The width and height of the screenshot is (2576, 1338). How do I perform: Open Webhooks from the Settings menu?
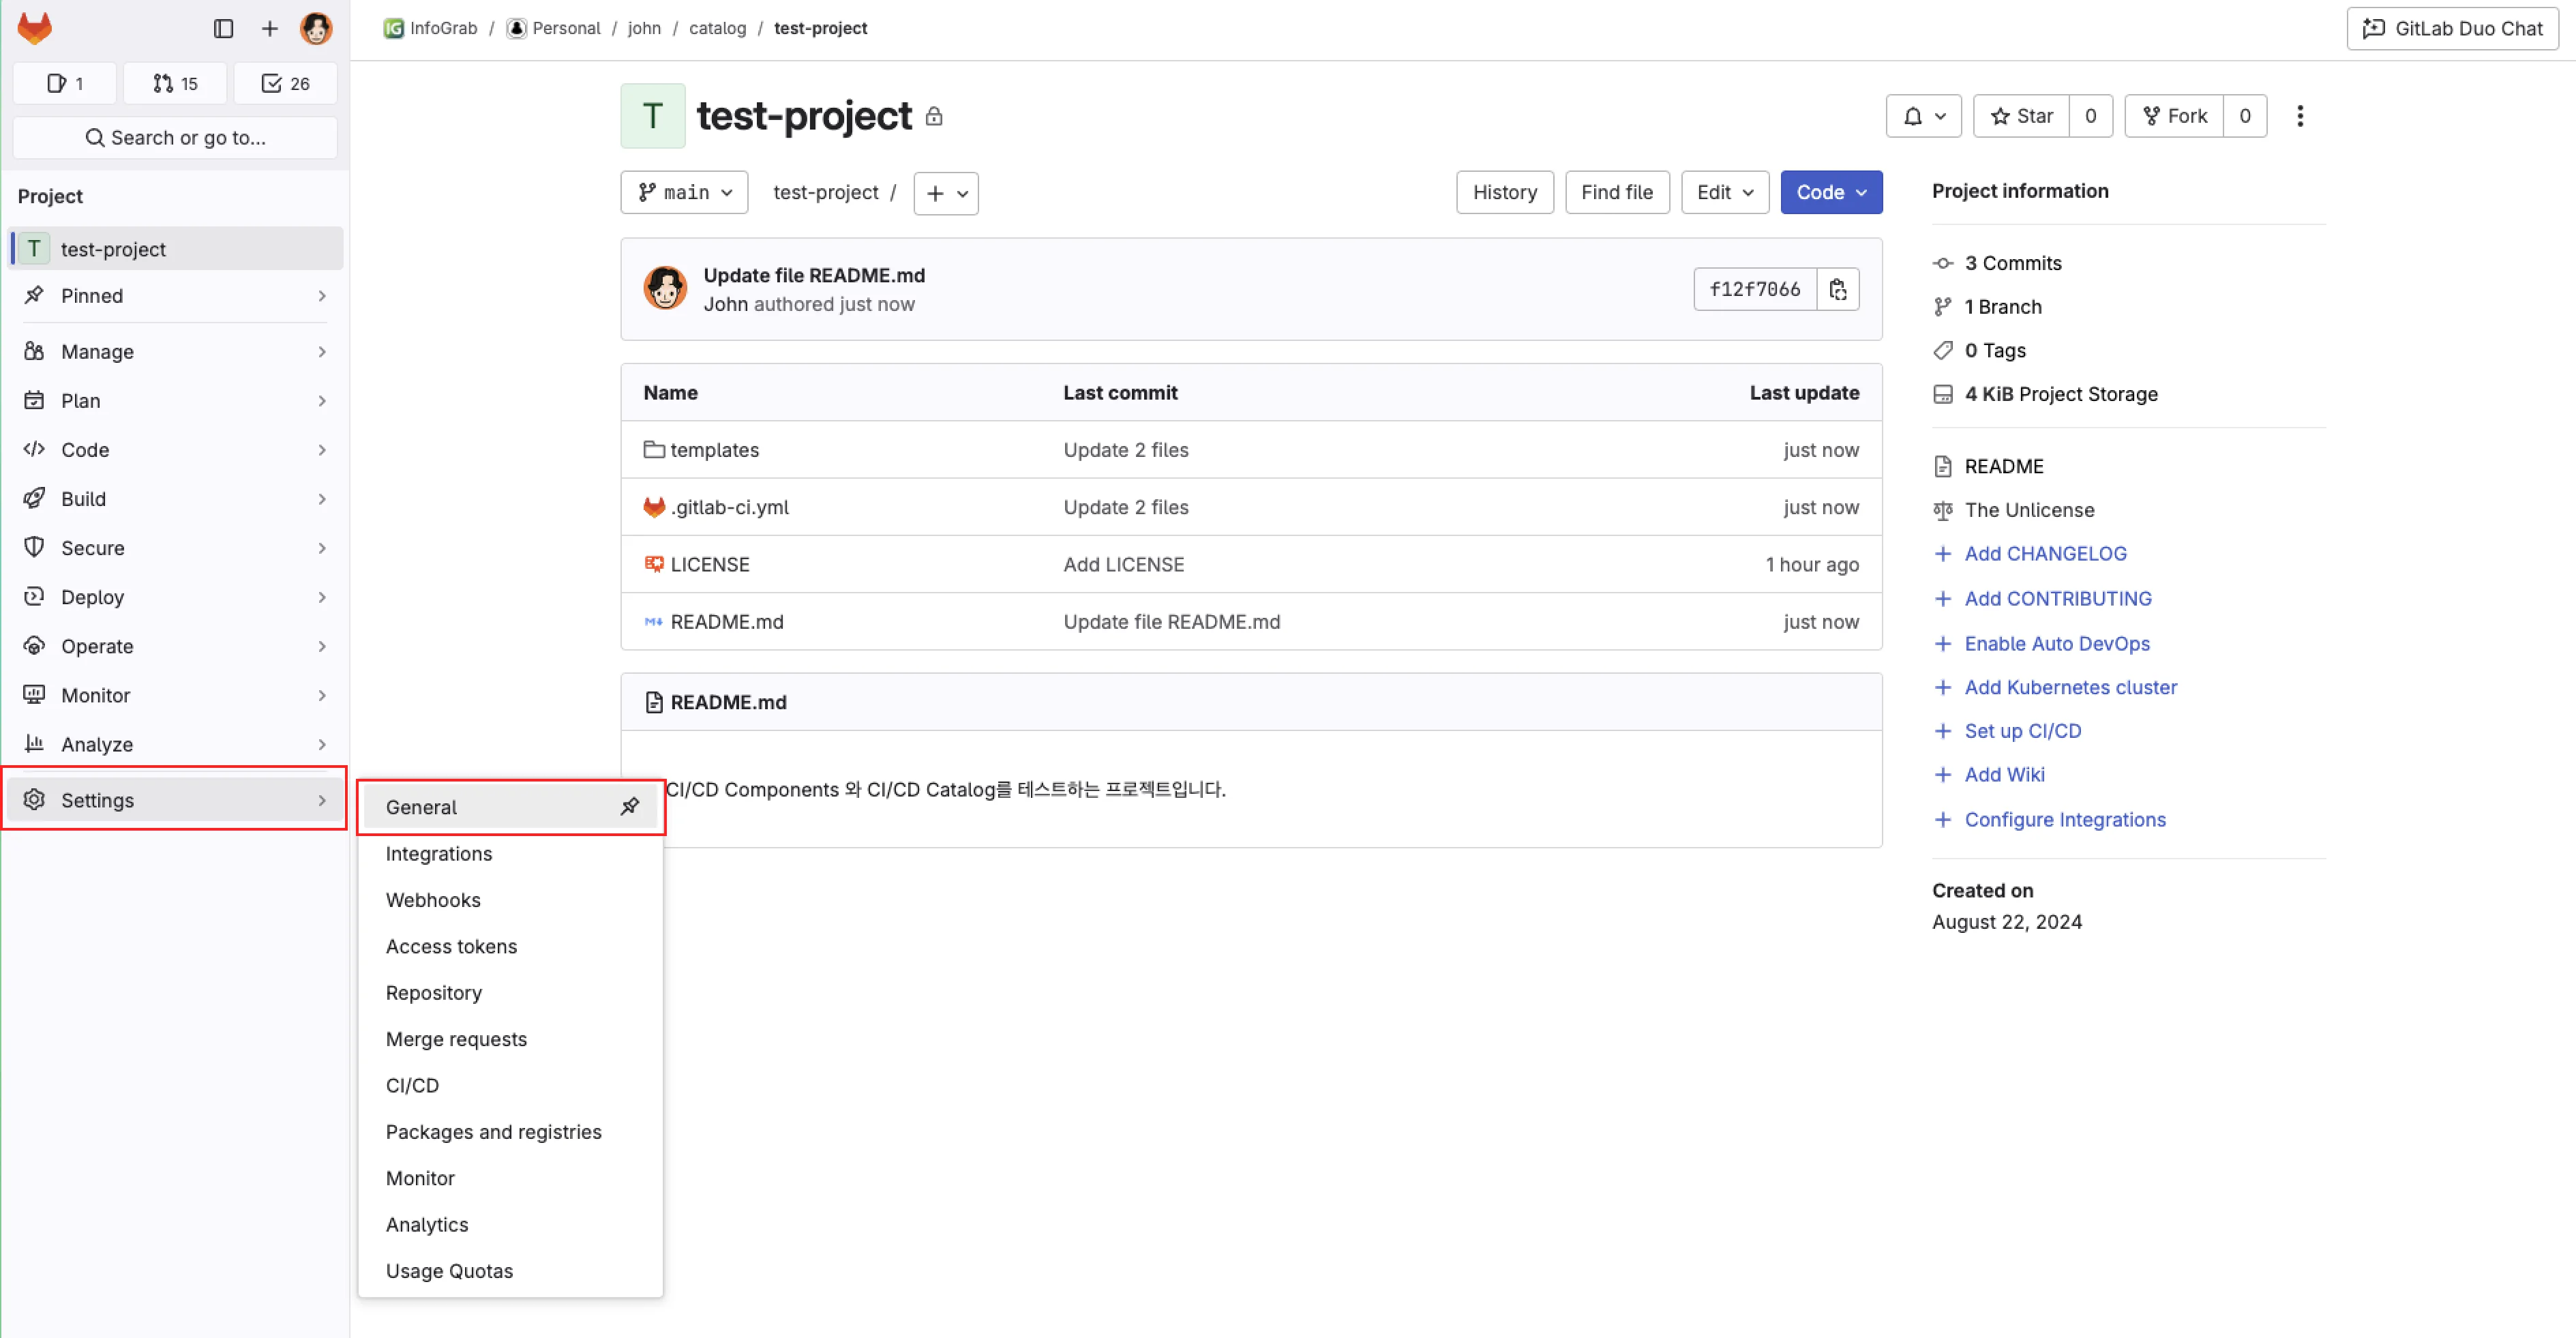pyautogui.click(x=433, y=900)
